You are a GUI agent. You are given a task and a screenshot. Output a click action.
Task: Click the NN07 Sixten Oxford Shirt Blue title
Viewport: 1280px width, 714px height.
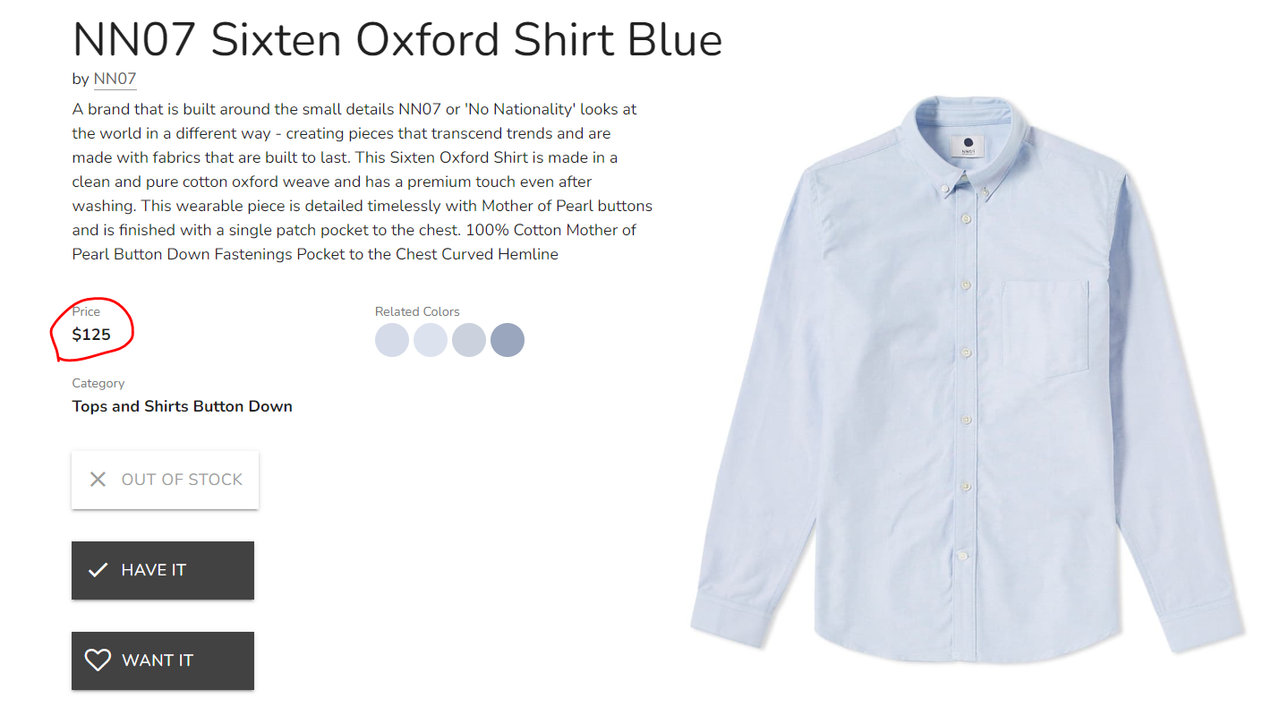(x=397, y=40)
